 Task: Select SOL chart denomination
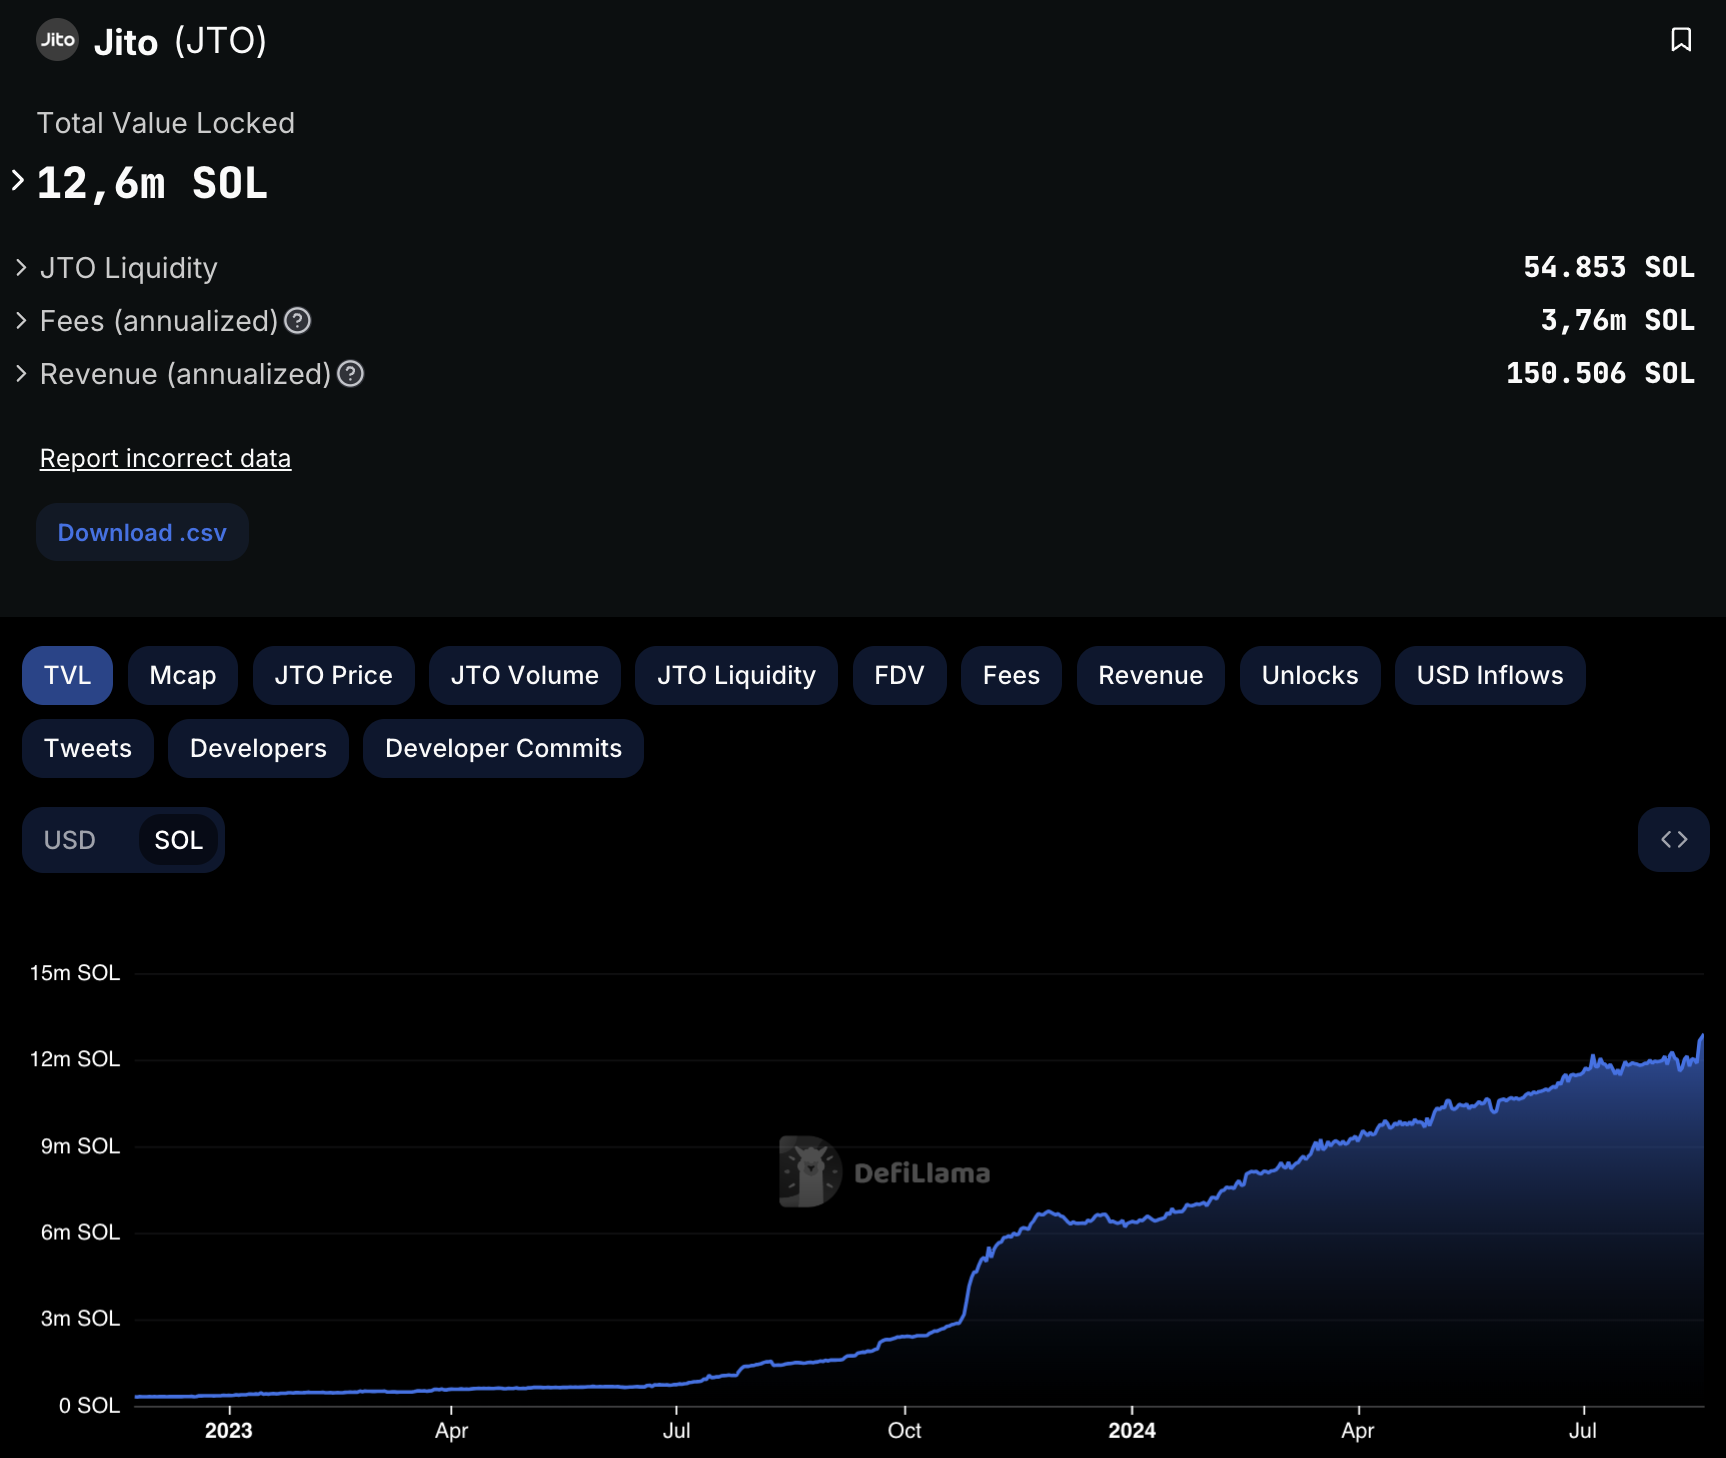point(179,840)
